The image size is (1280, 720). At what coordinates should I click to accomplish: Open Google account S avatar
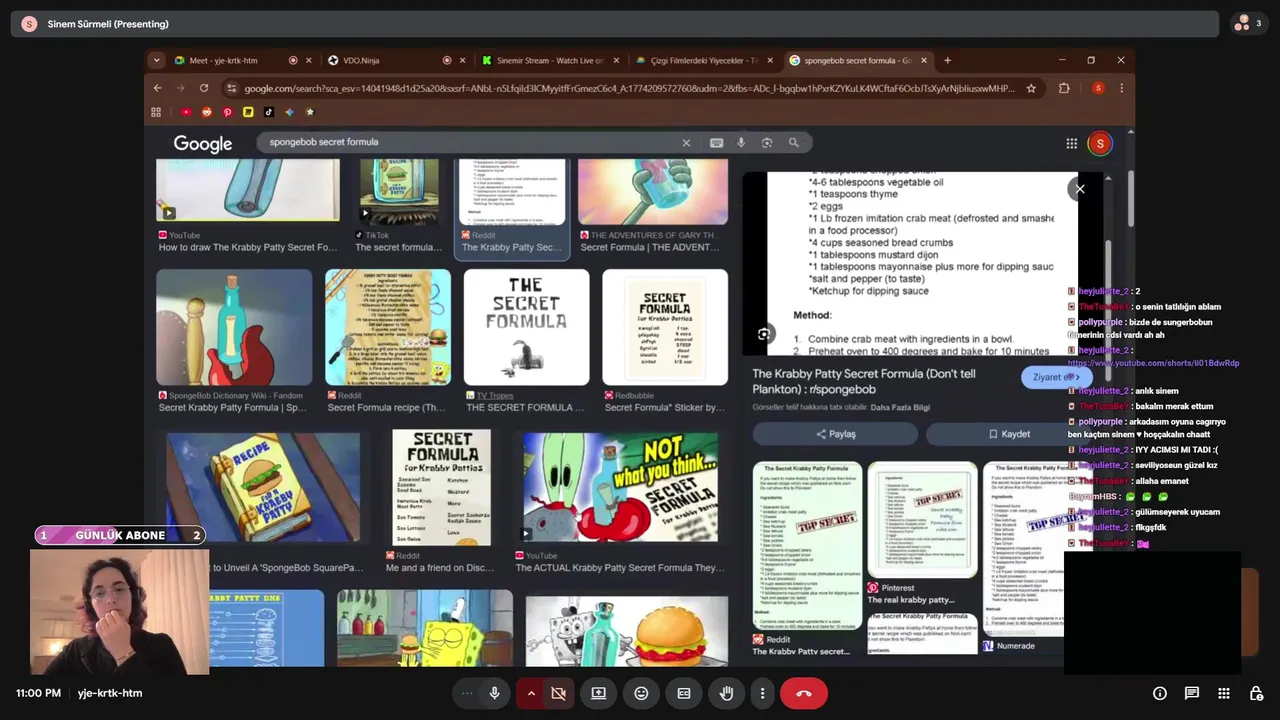(x=1100, y=143)
